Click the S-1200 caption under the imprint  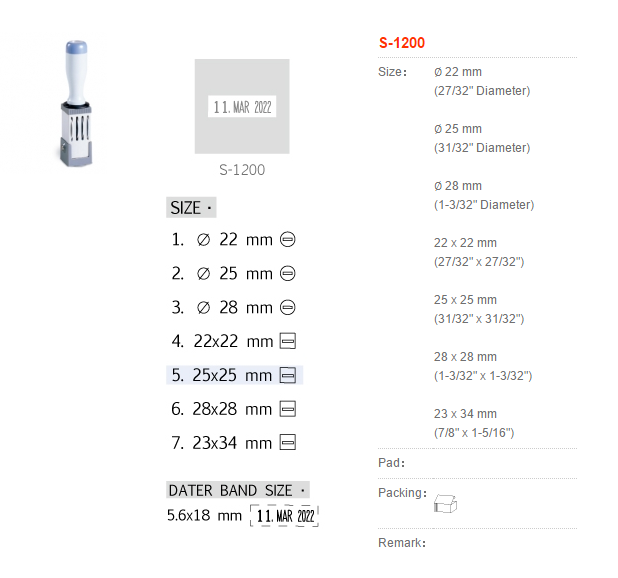point(242,170)
